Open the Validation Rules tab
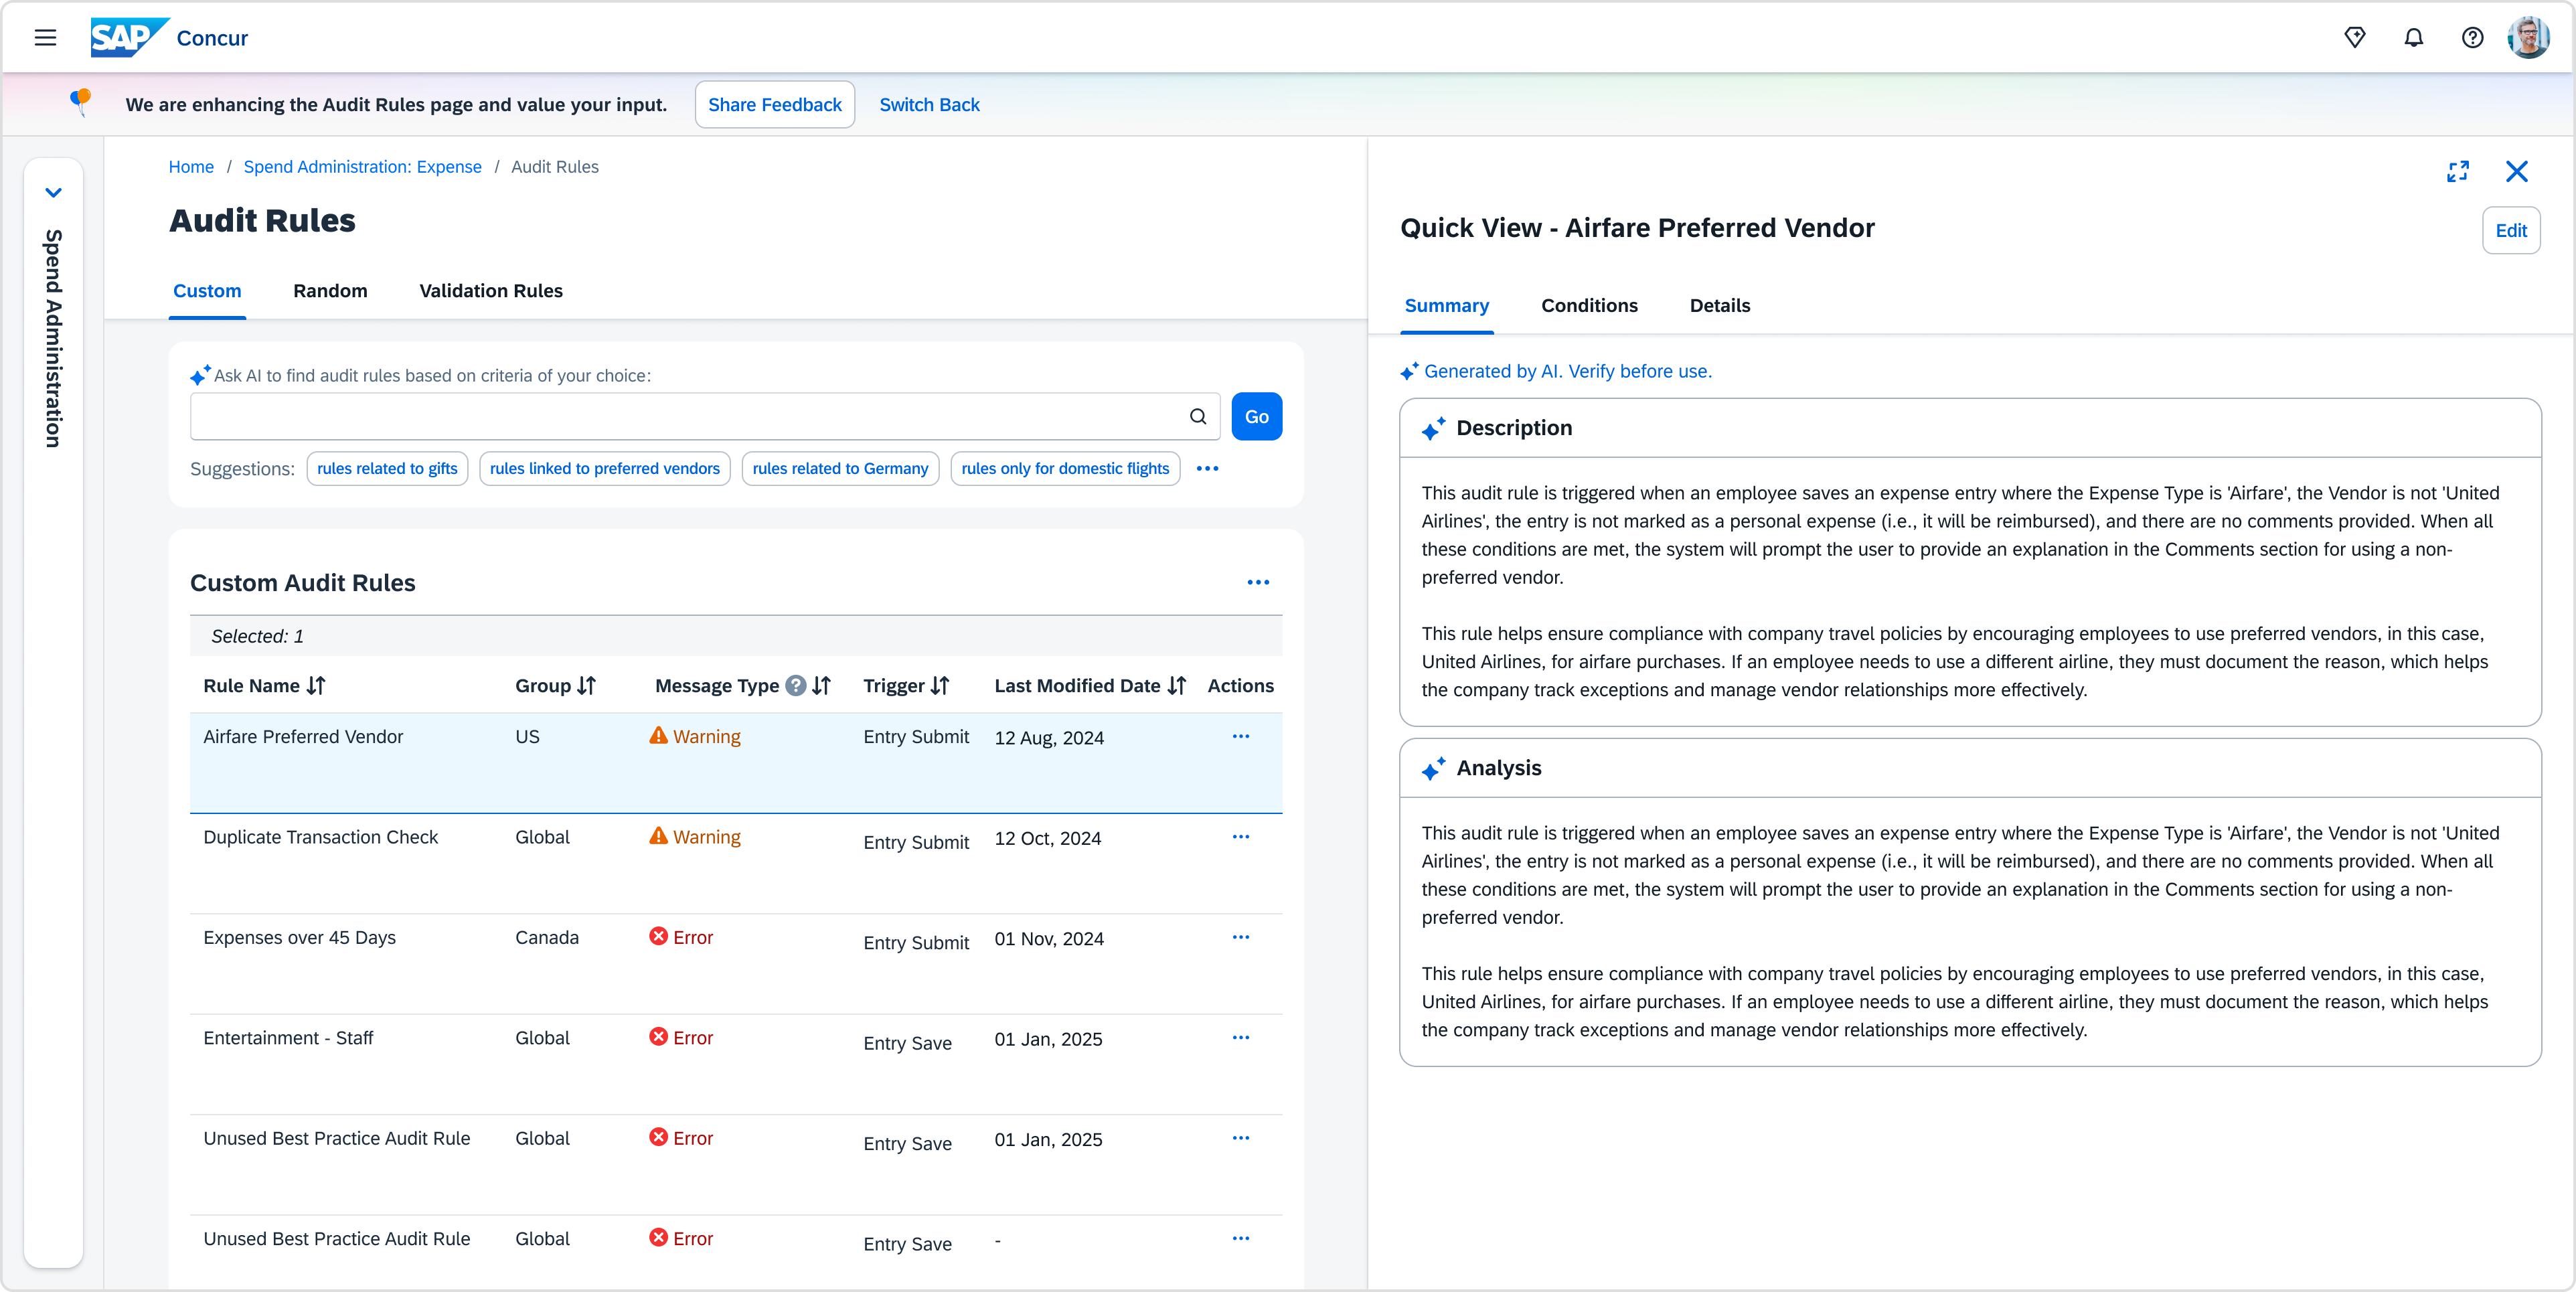This screenshot has height=1292, width=2576. click(x=490, y=291)
